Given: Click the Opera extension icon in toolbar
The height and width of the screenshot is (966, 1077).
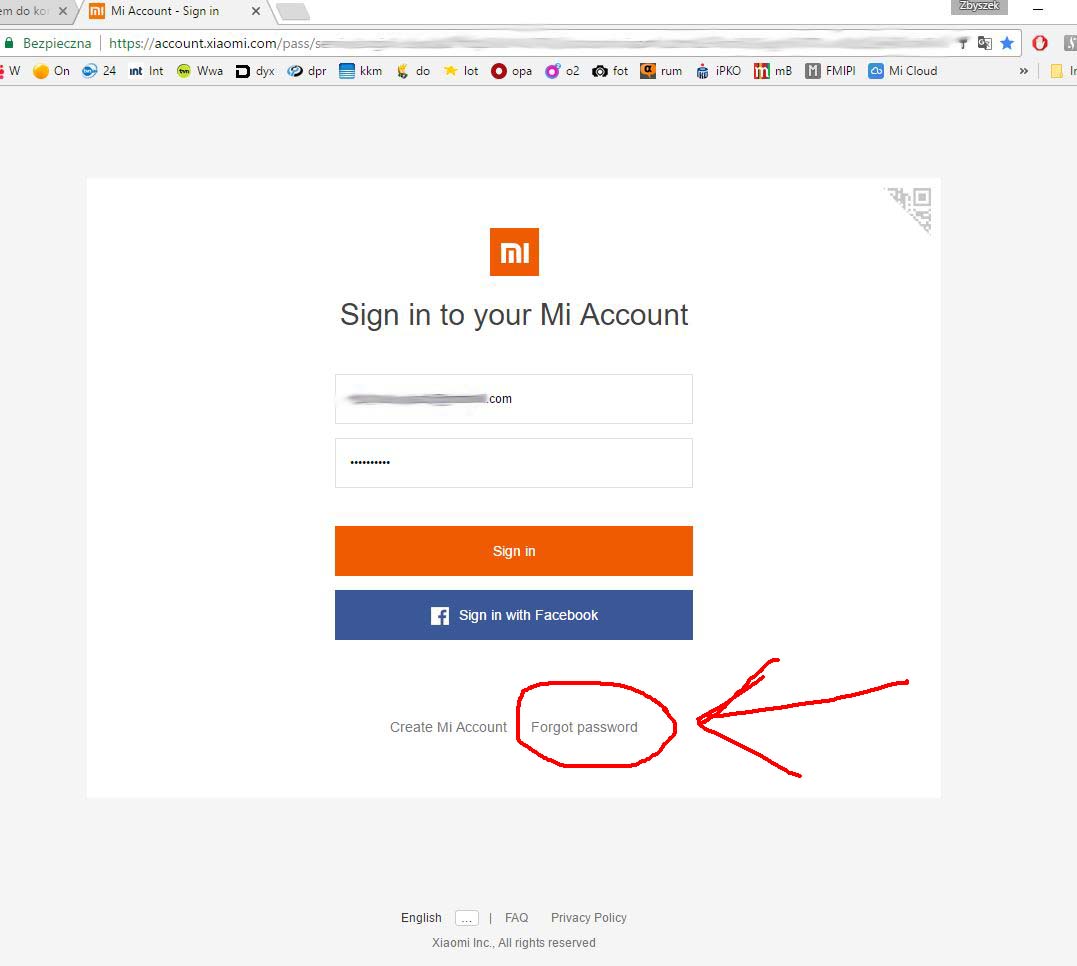Looking at the screenshot, I should [1039, 43].
